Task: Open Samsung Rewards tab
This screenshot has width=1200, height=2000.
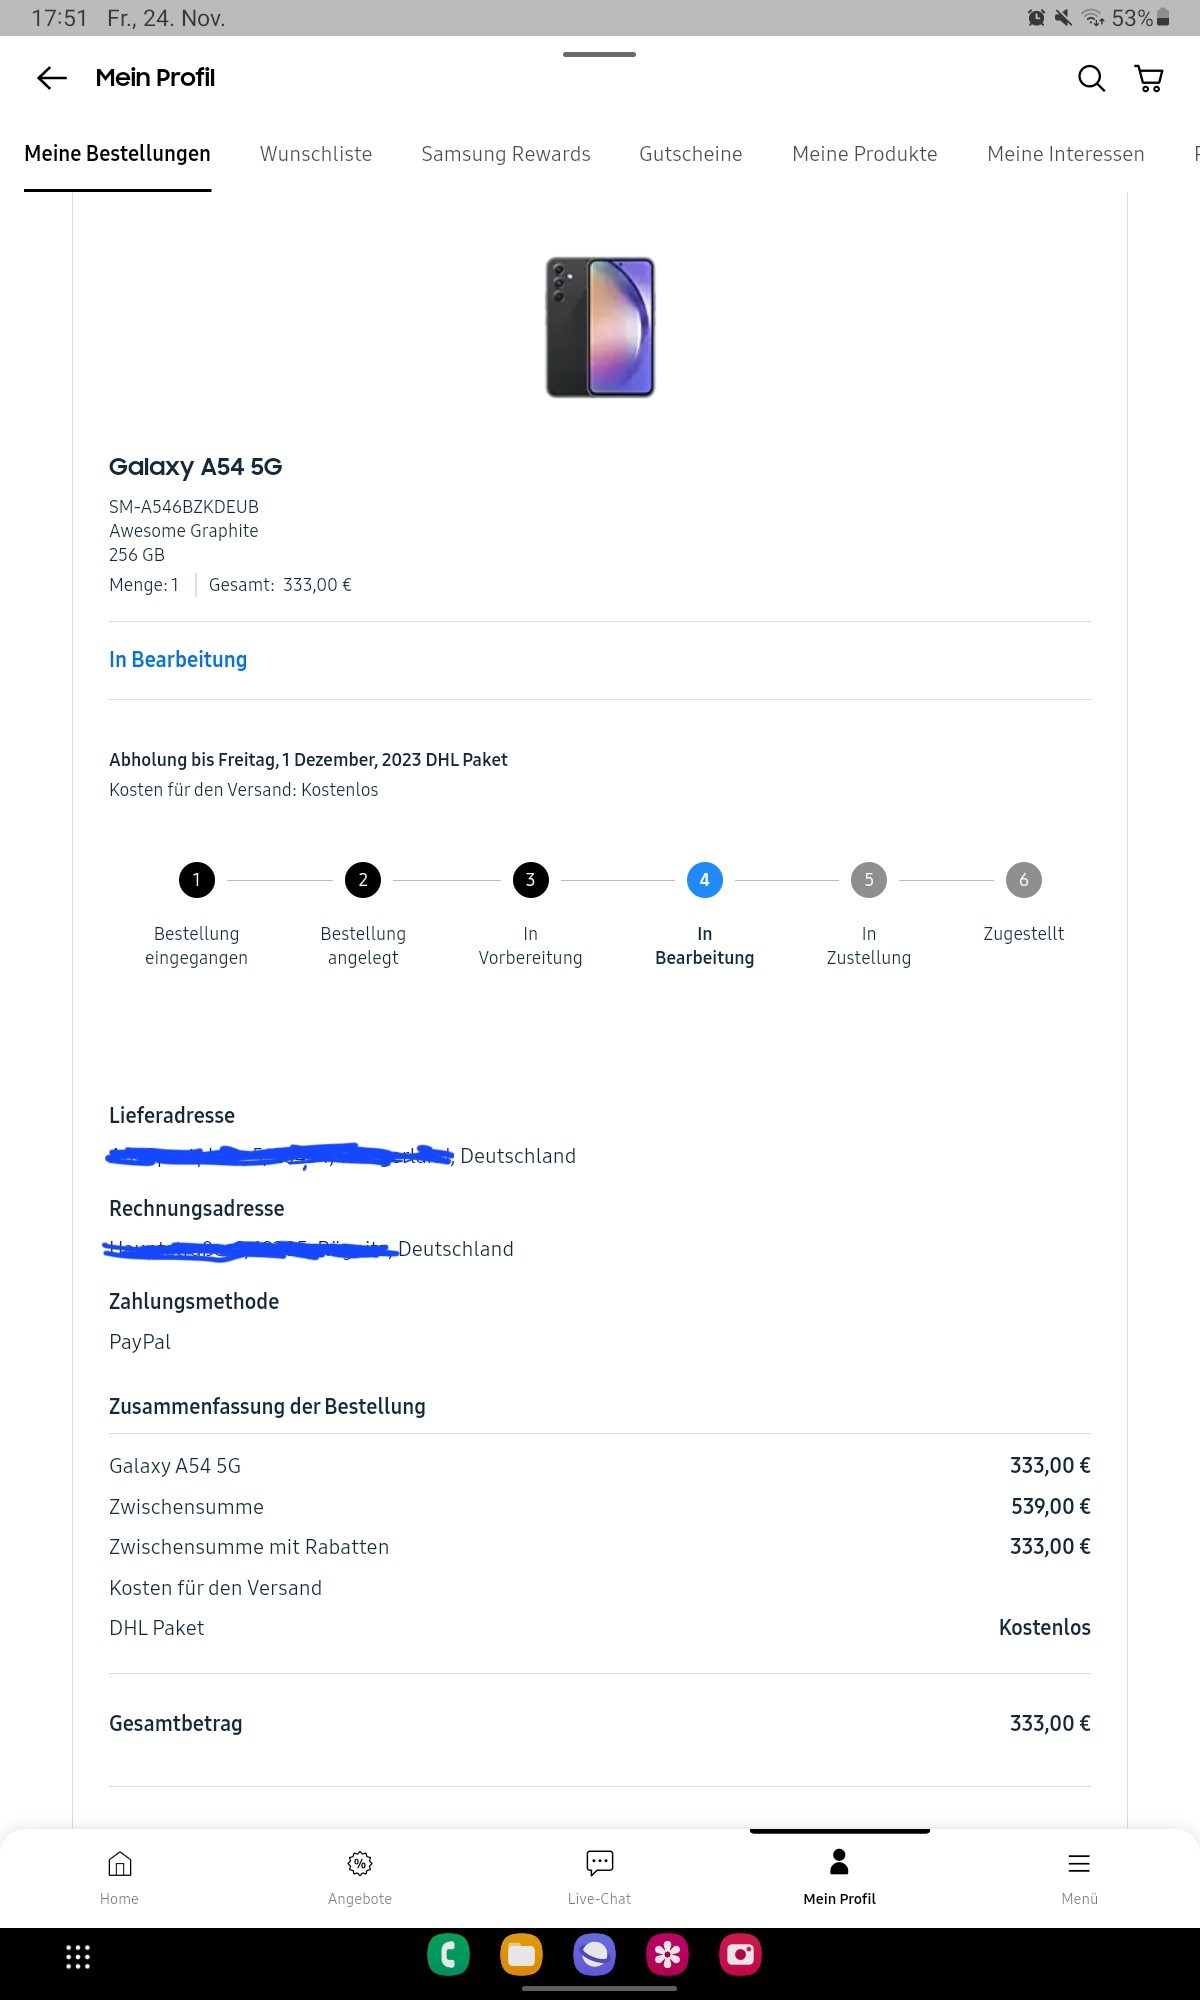Action: (x=506, y=154)
